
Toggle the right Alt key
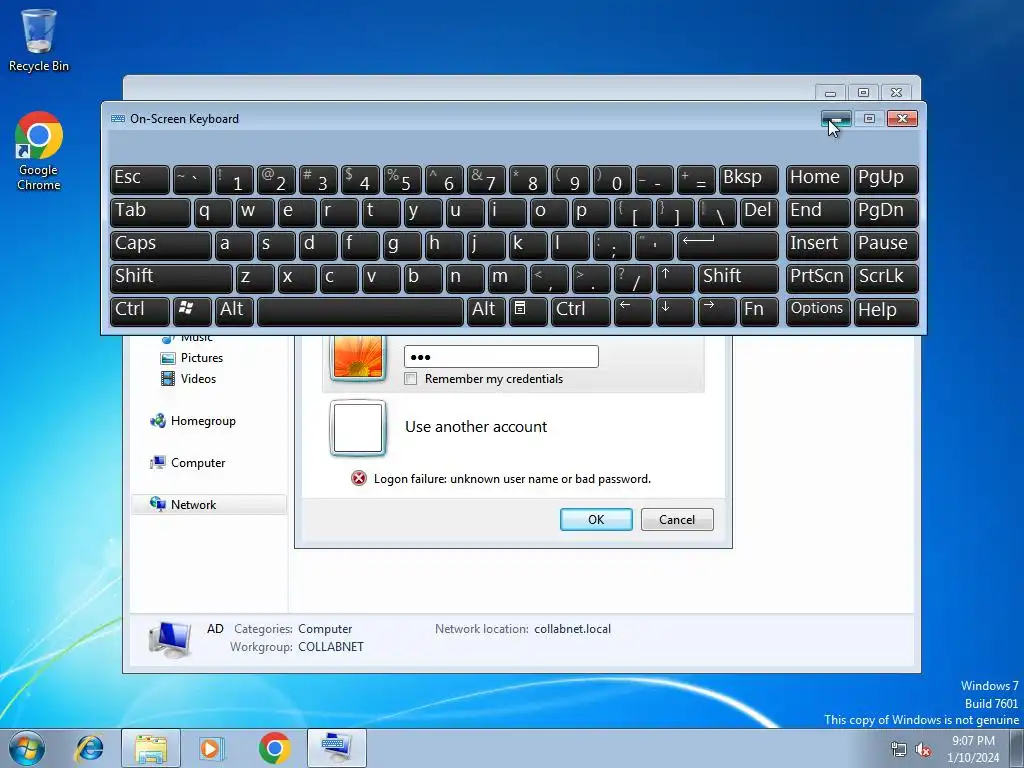(x=485, y=312)
